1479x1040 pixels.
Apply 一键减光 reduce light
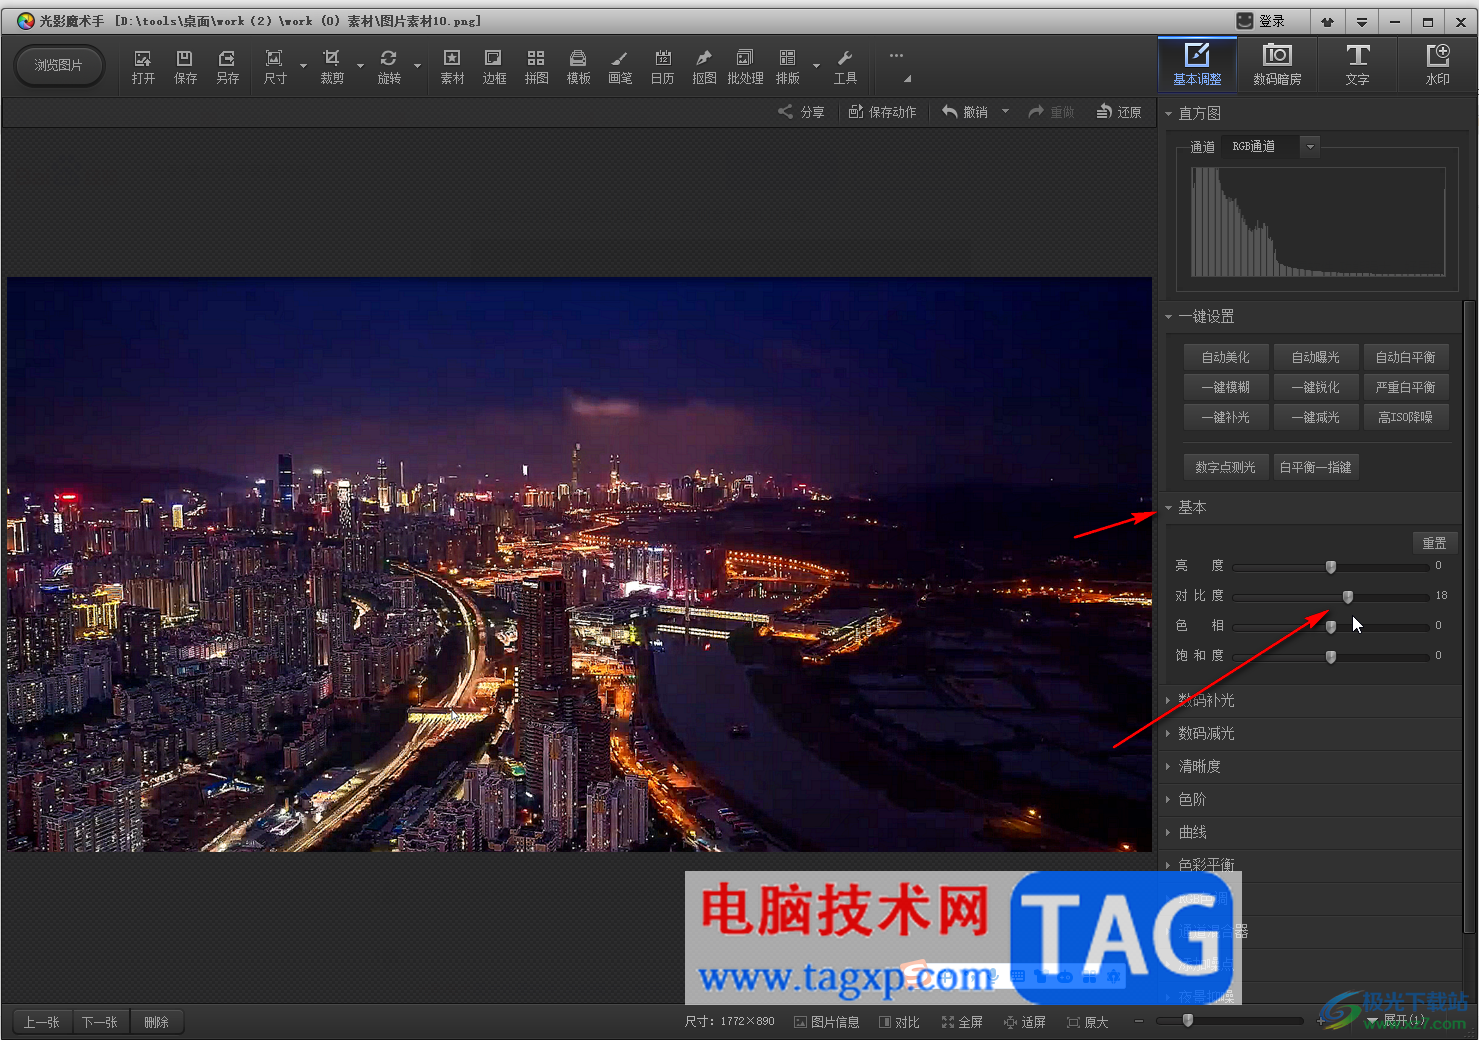click(x=1316, y=417)
